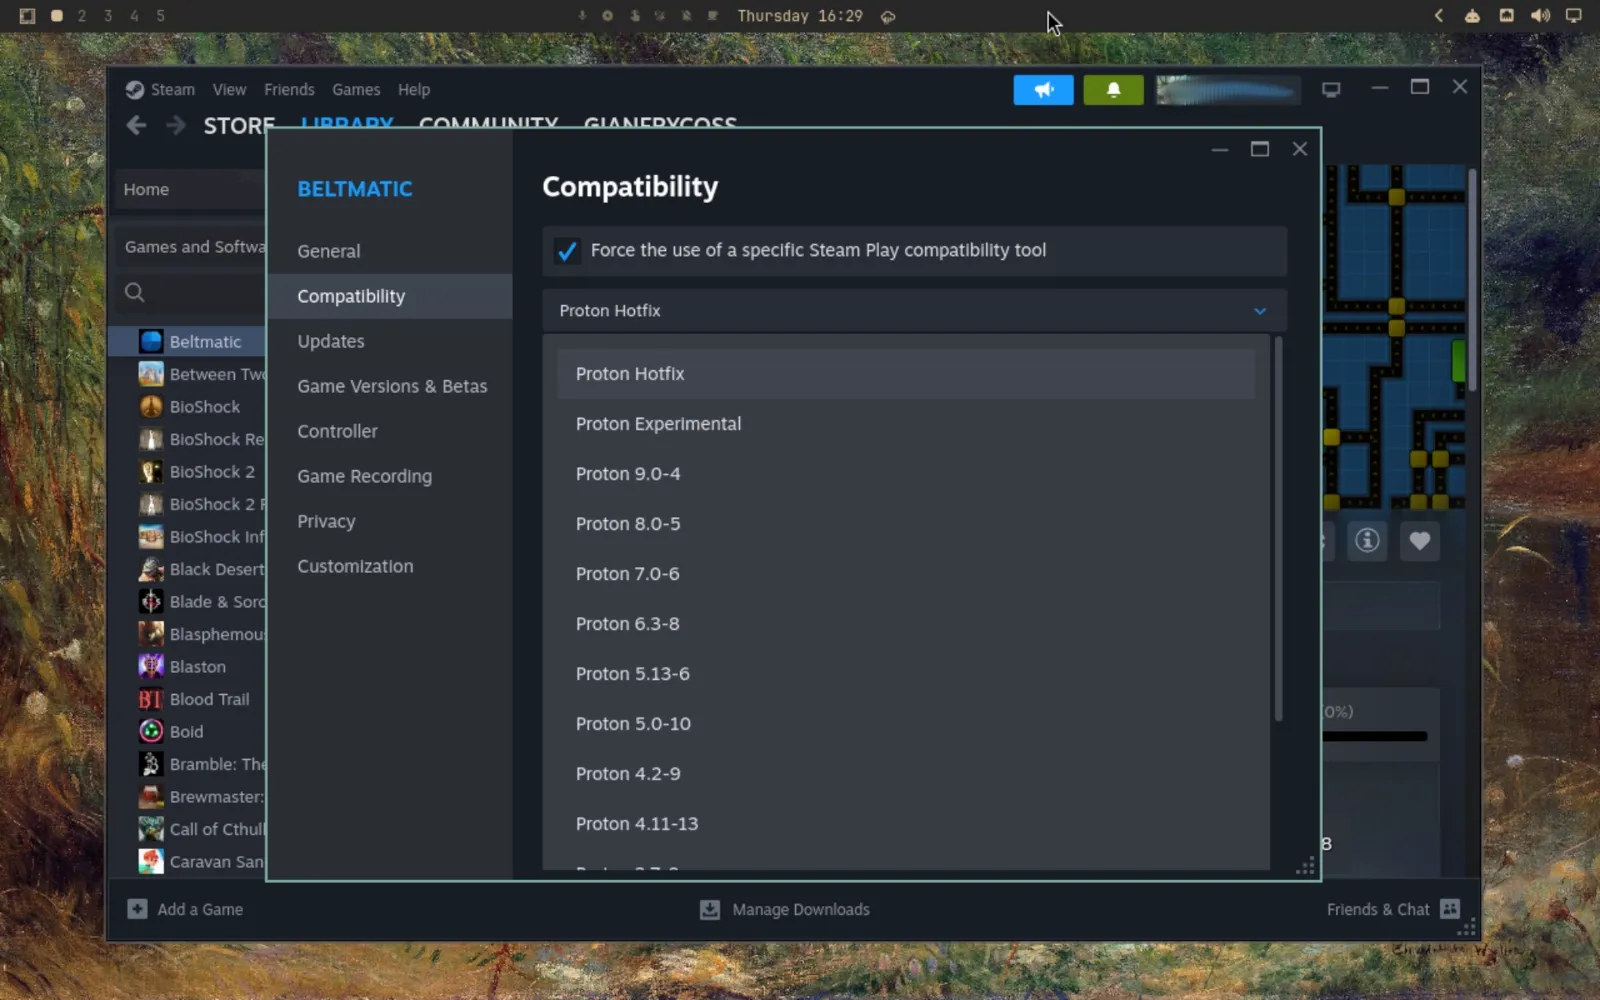Click the display icon in the system tray

[x=1573, y=16]
